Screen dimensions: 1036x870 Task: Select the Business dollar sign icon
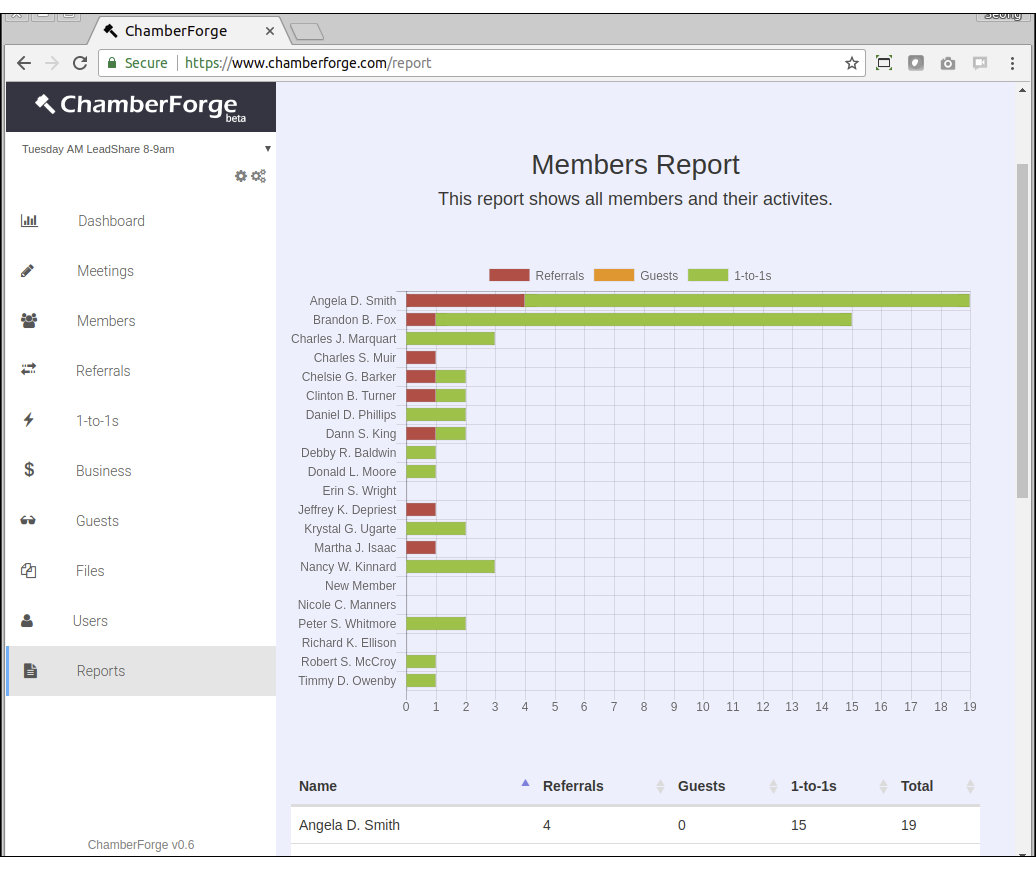(x=29, y=470)
